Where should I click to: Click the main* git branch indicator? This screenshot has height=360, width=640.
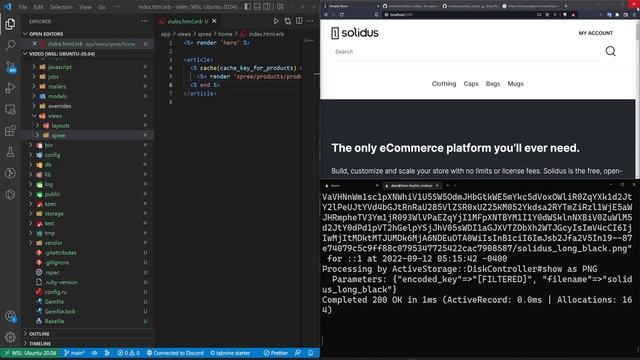coord(74,353)
